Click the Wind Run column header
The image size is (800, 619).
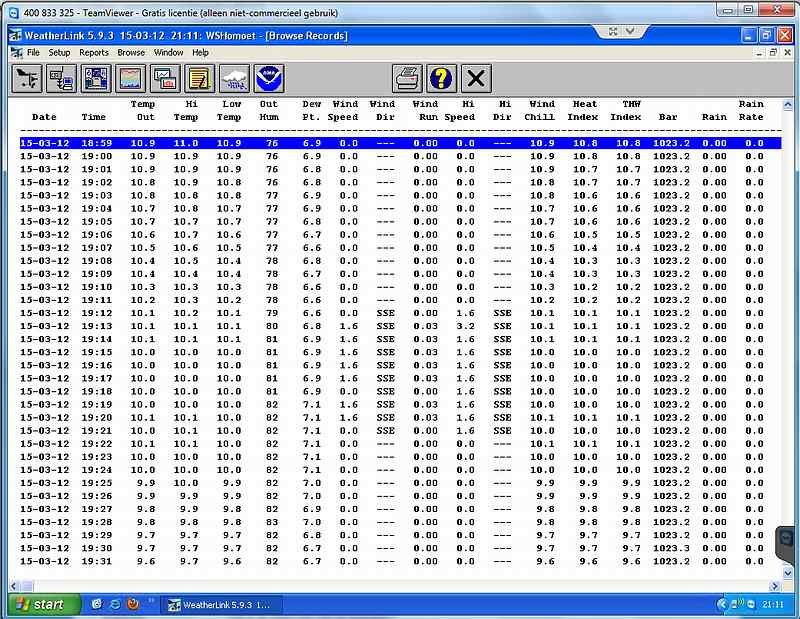[426, 111]
